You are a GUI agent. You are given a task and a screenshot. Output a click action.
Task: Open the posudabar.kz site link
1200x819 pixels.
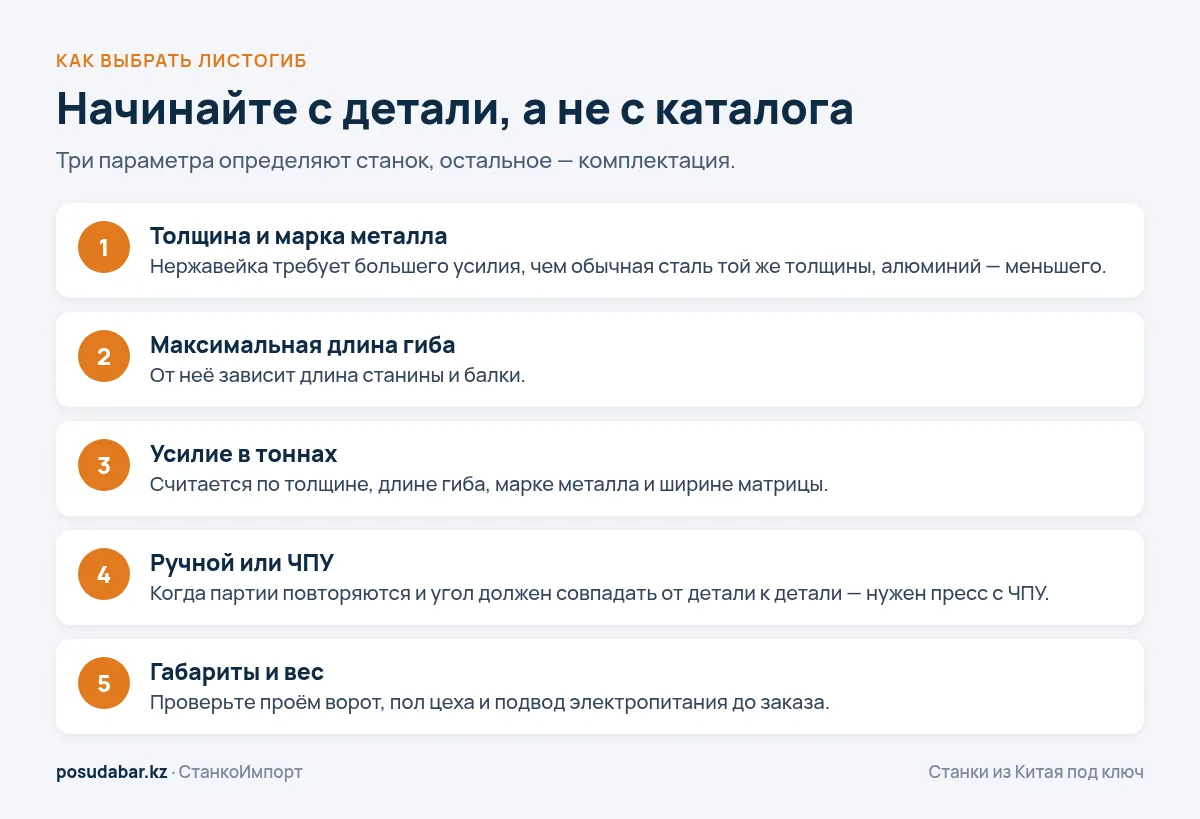click(x=112, y=772)
